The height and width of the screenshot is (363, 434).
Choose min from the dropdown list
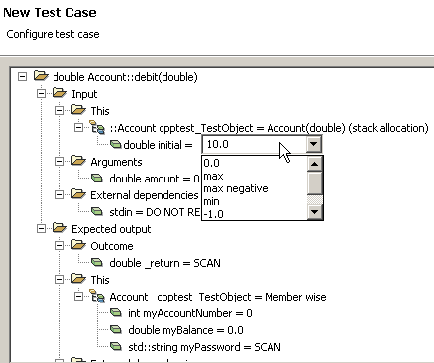[254, 201]
